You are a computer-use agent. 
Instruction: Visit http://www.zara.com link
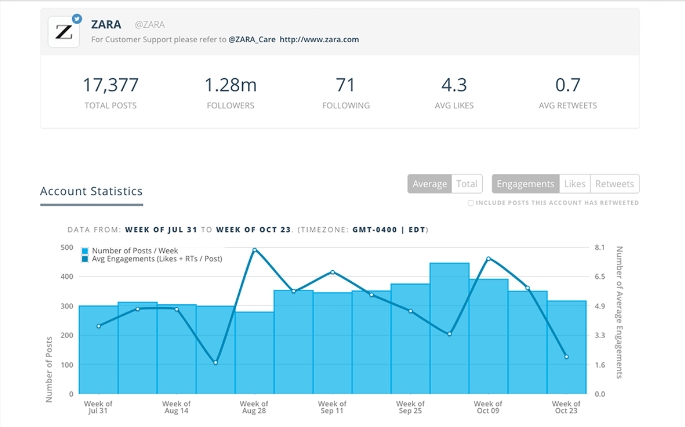319,39
